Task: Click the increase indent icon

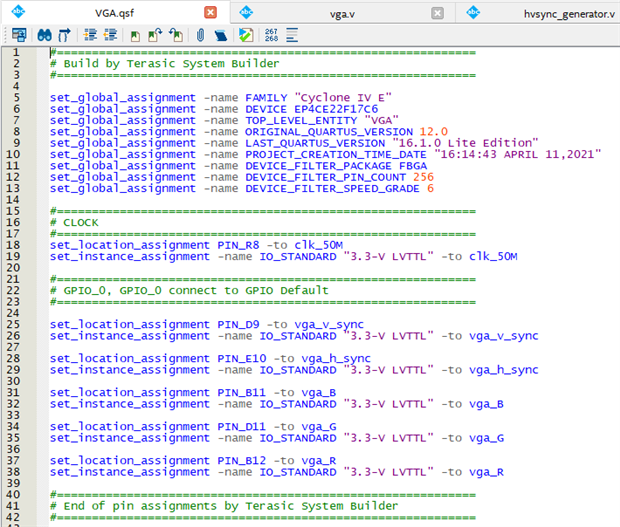Action: coord(90,35)
